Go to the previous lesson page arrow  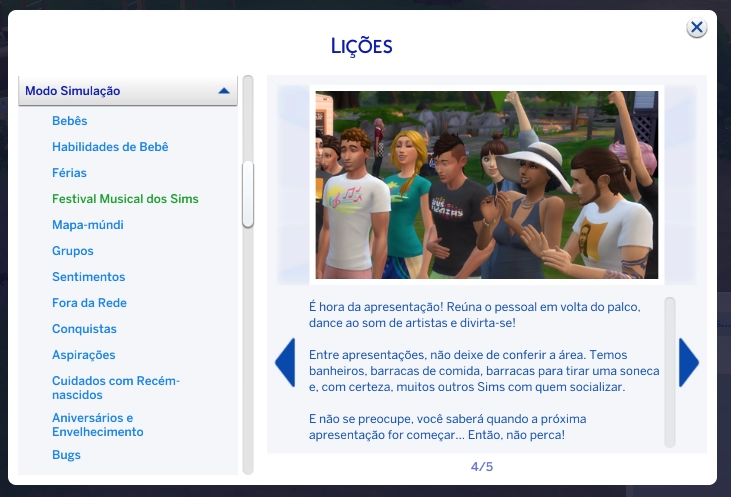click(285, 362)
